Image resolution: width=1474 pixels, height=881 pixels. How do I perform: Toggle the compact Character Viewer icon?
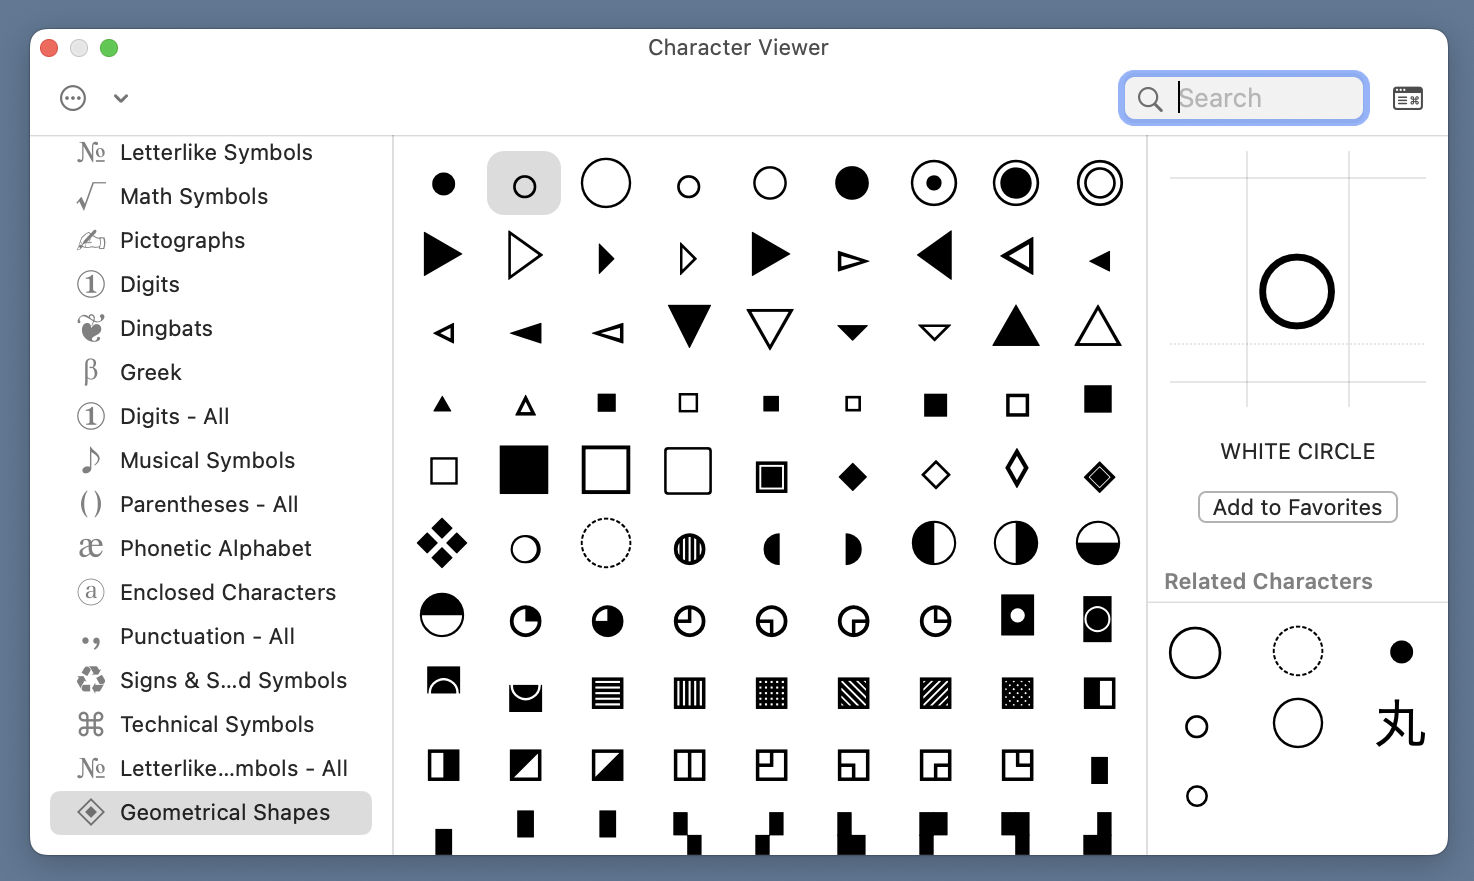point(1407,98)
